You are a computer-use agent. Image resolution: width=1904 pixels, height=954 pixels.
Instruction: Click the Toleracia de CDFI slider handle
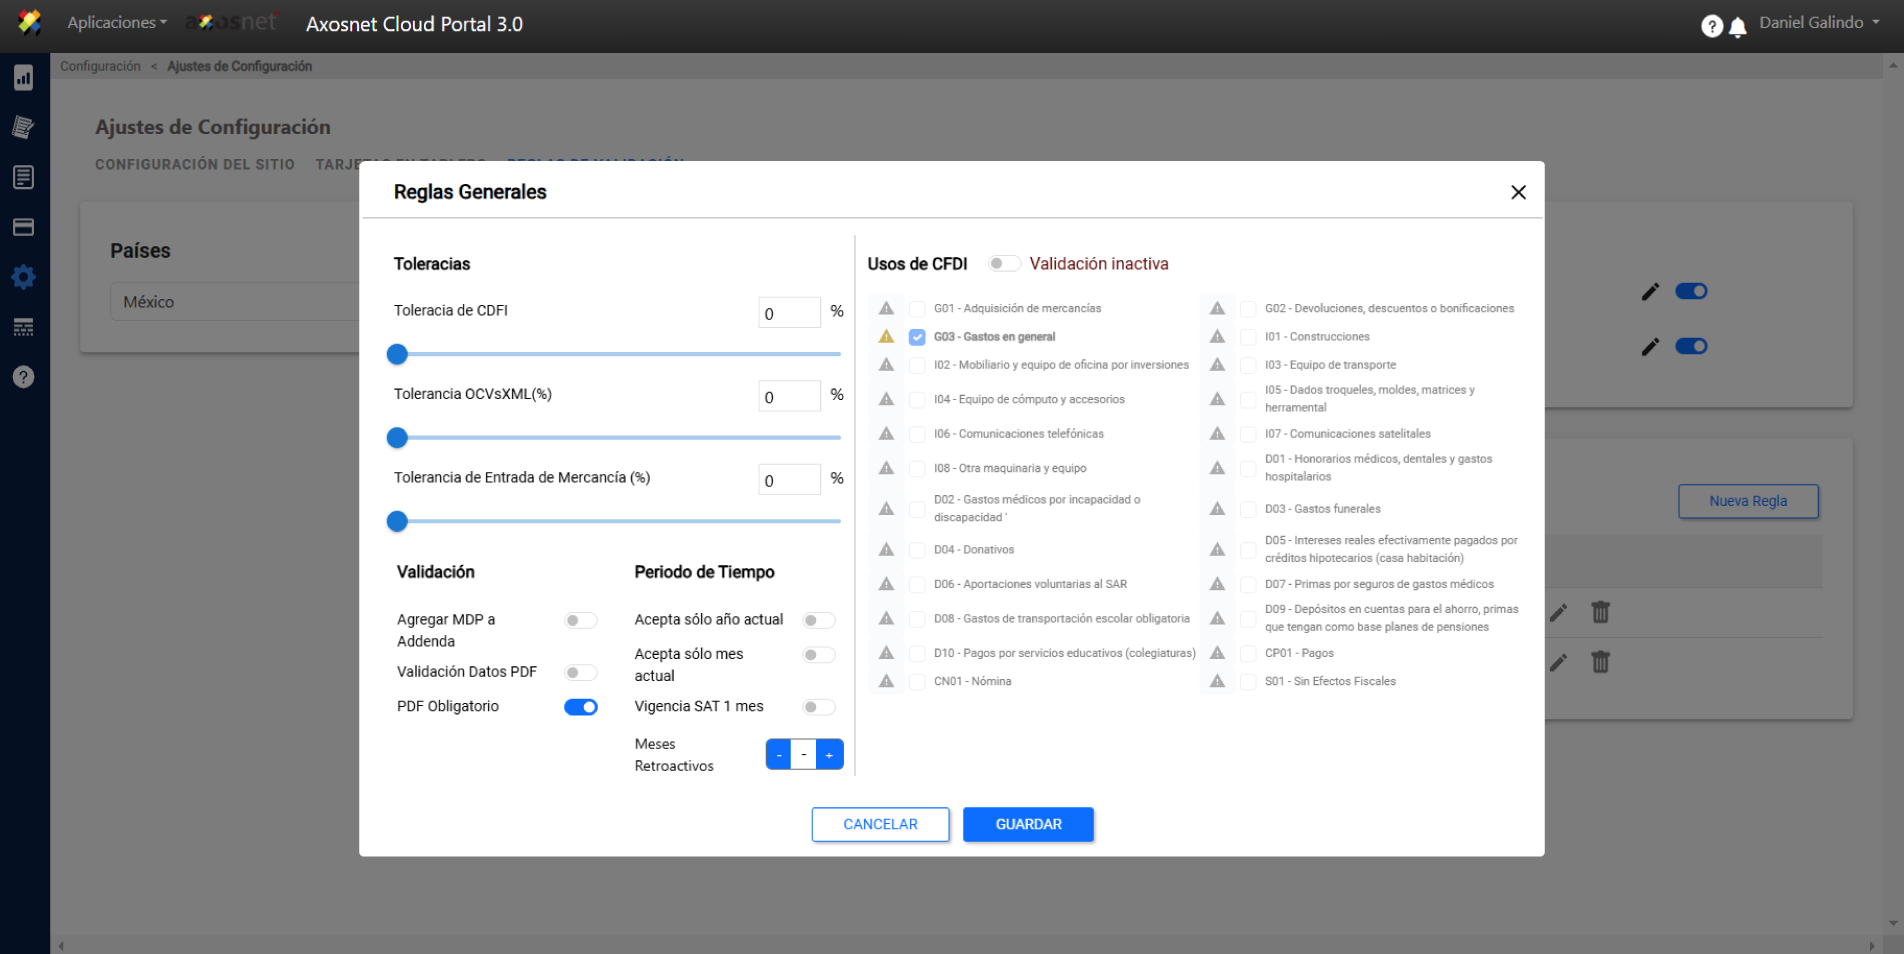[x=397, y=354]
